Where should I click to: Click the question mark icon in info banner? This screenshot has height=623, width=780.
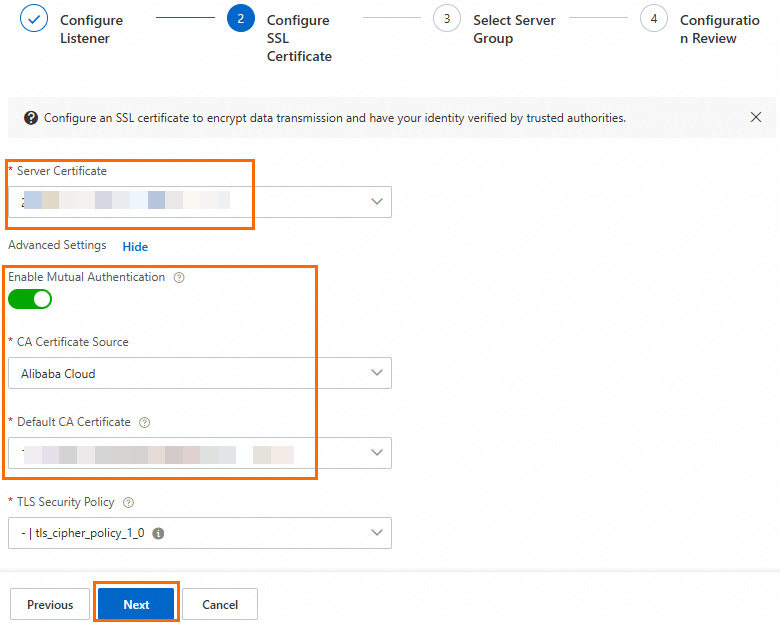click(31, 118)
